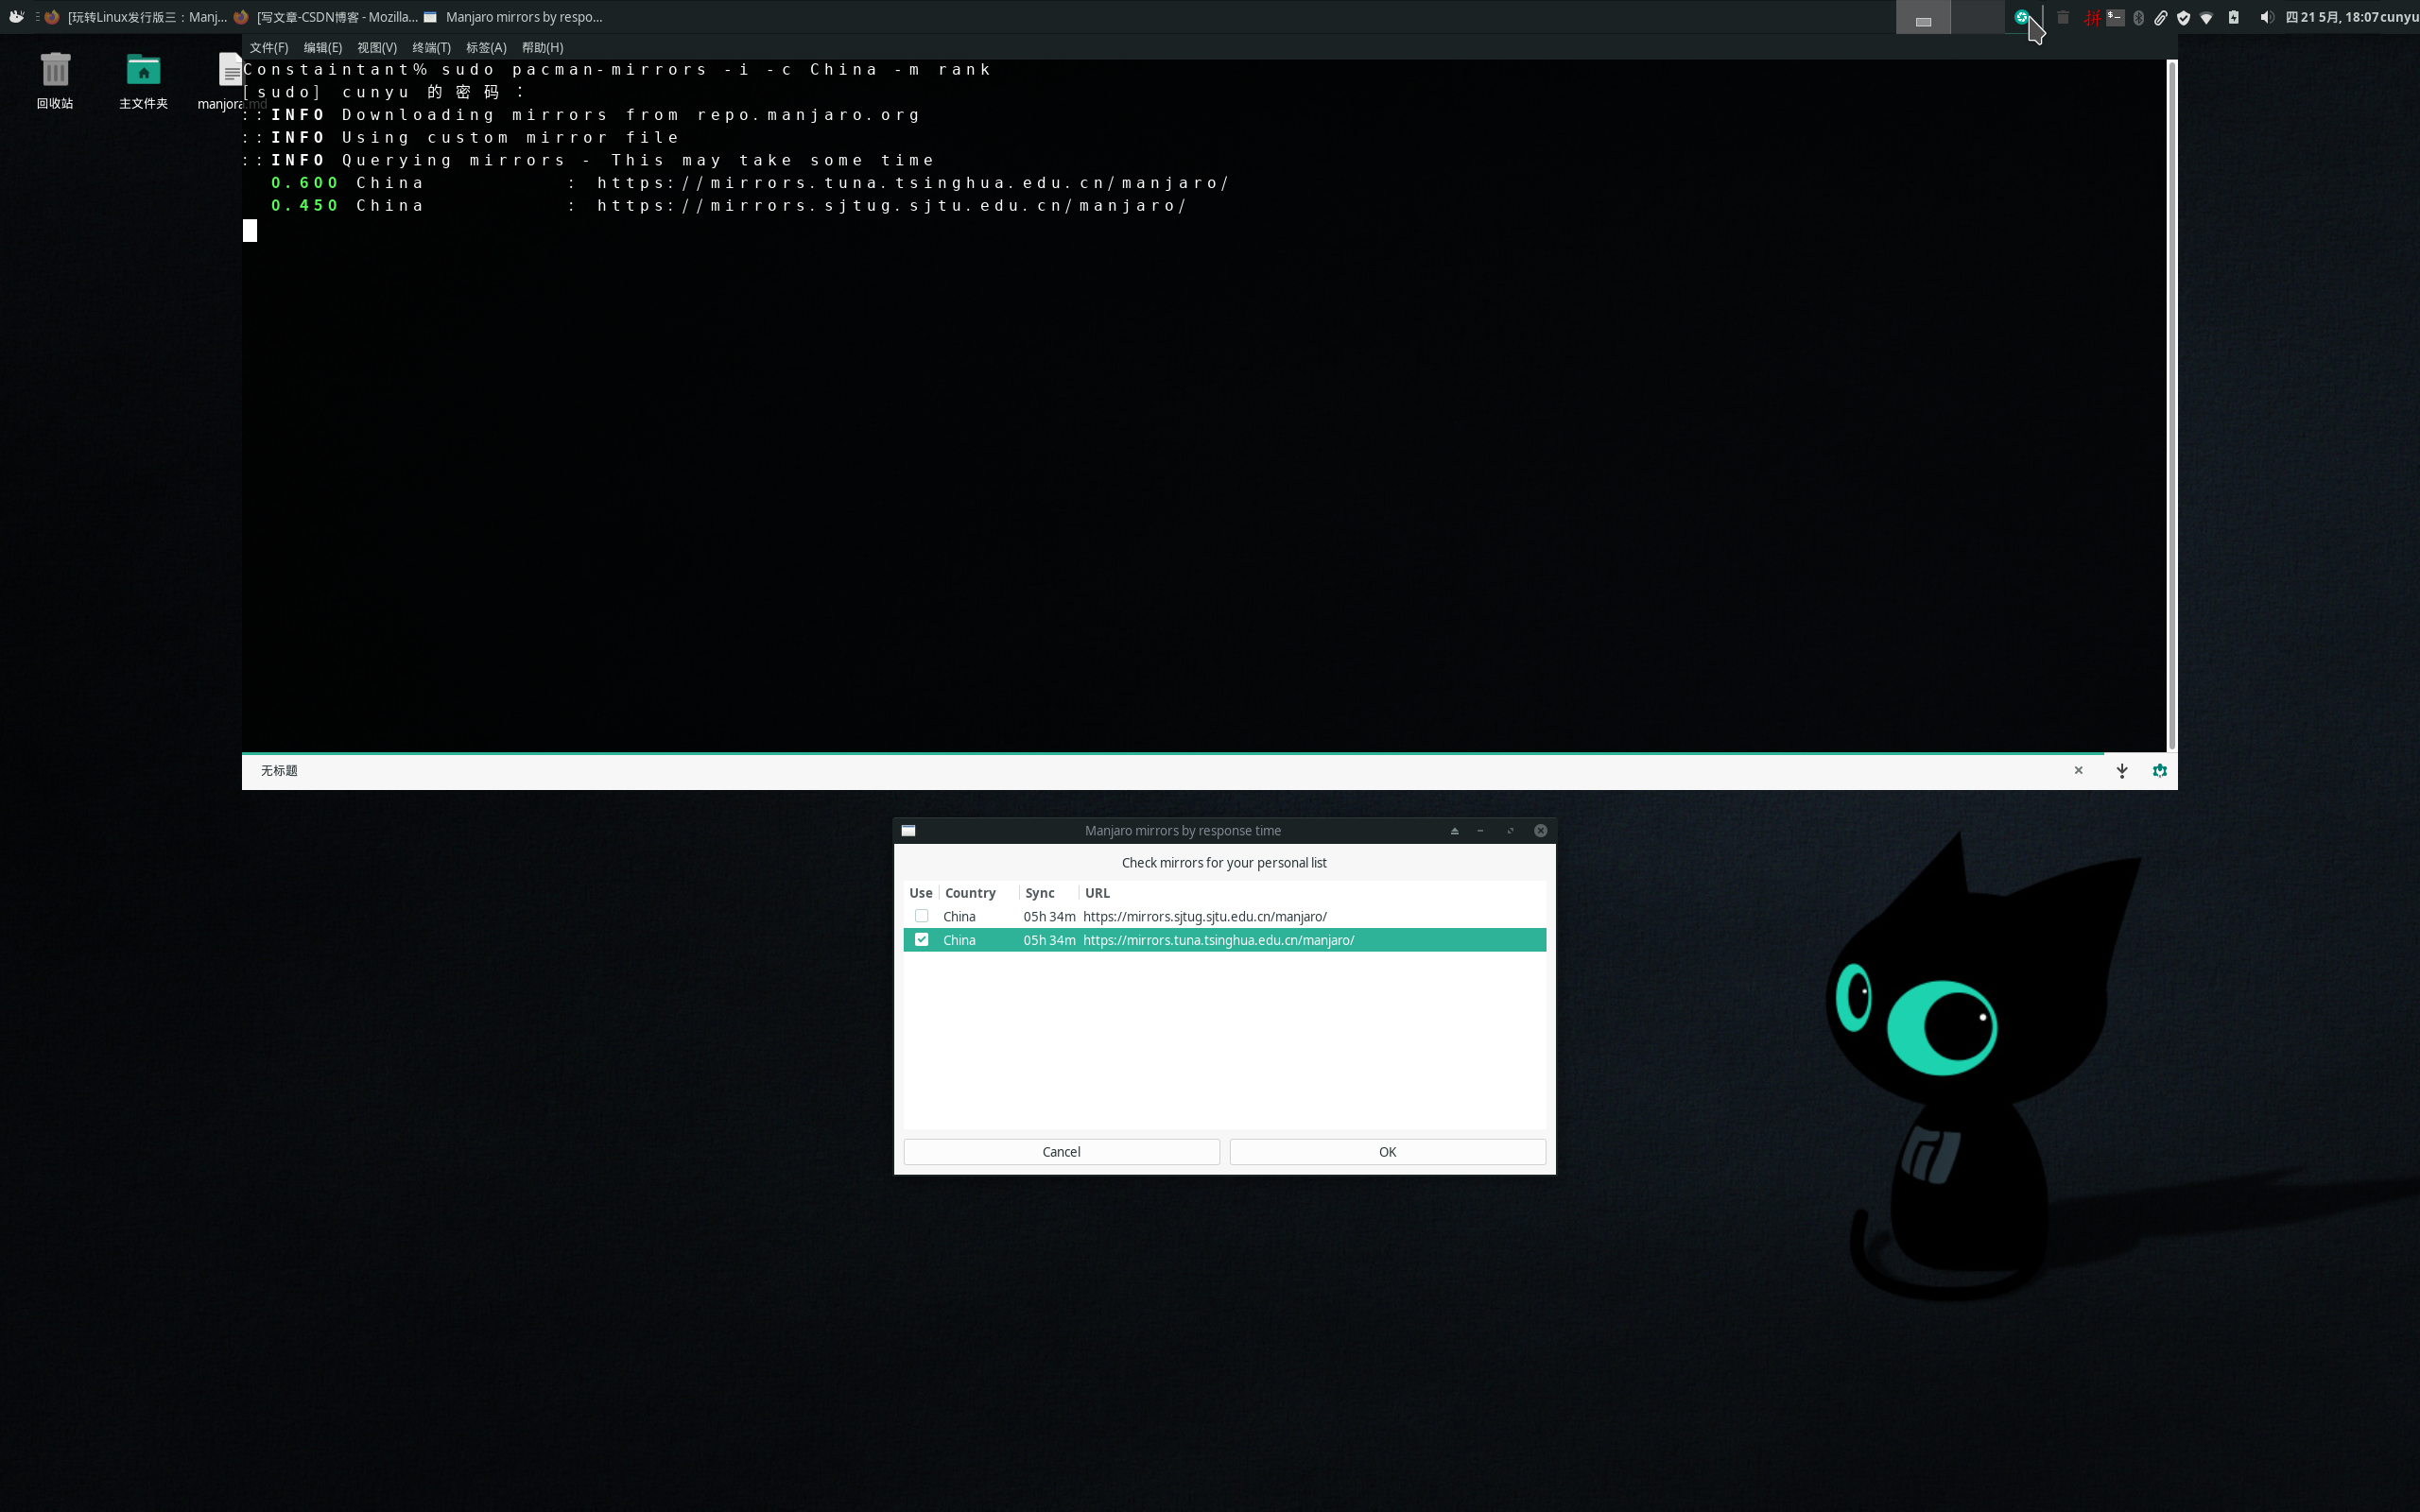Open the 主文件夹 home folder icon
This screenshot has width=2420, height=1512.
(143, 80)
